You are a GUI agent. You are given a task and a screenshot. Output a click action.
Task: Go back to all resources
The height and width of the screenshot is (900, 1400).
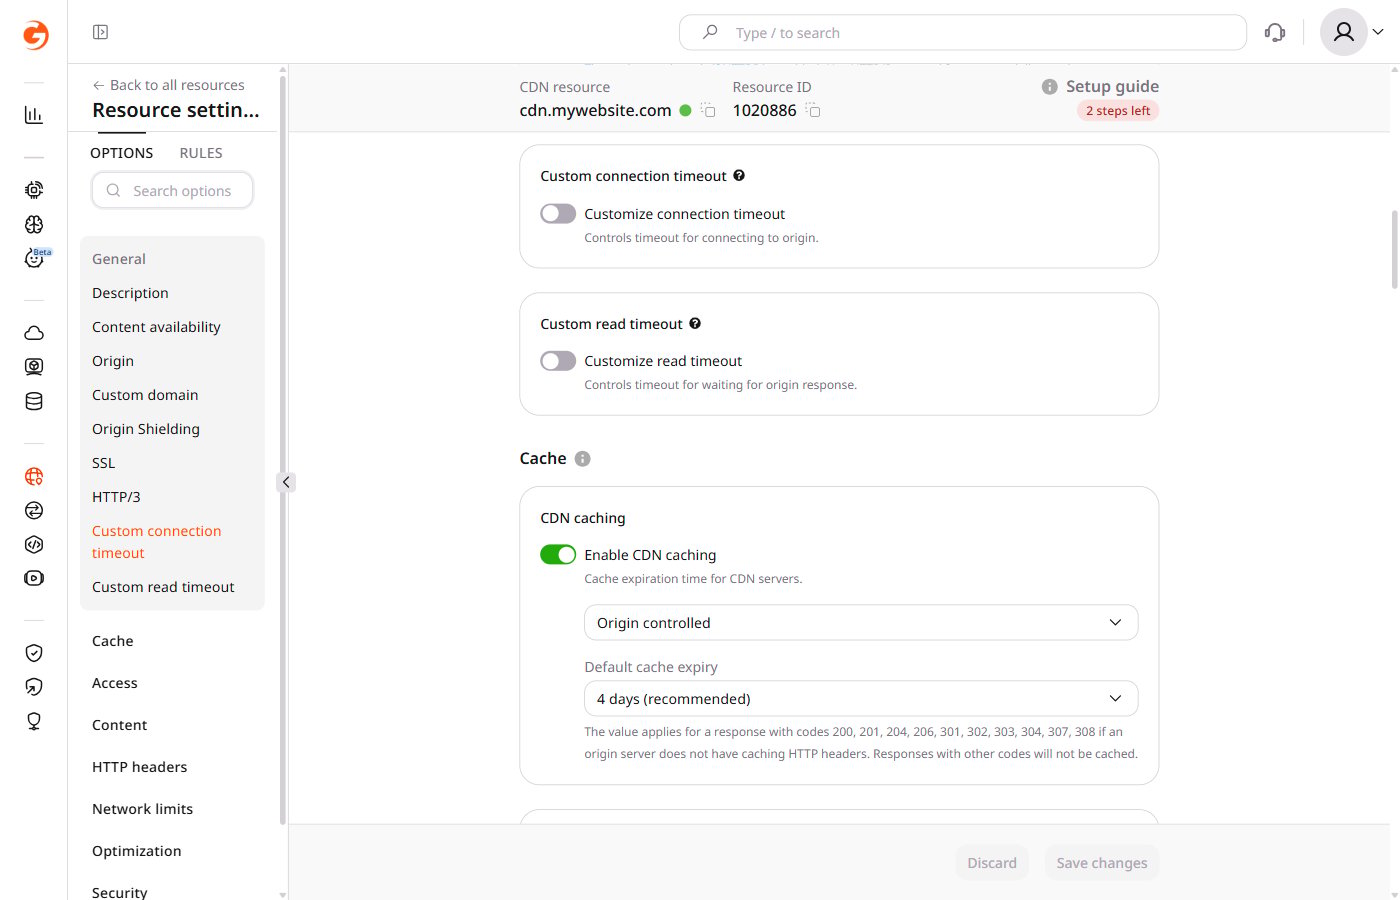pyautogui.click(x=168, y=85)
